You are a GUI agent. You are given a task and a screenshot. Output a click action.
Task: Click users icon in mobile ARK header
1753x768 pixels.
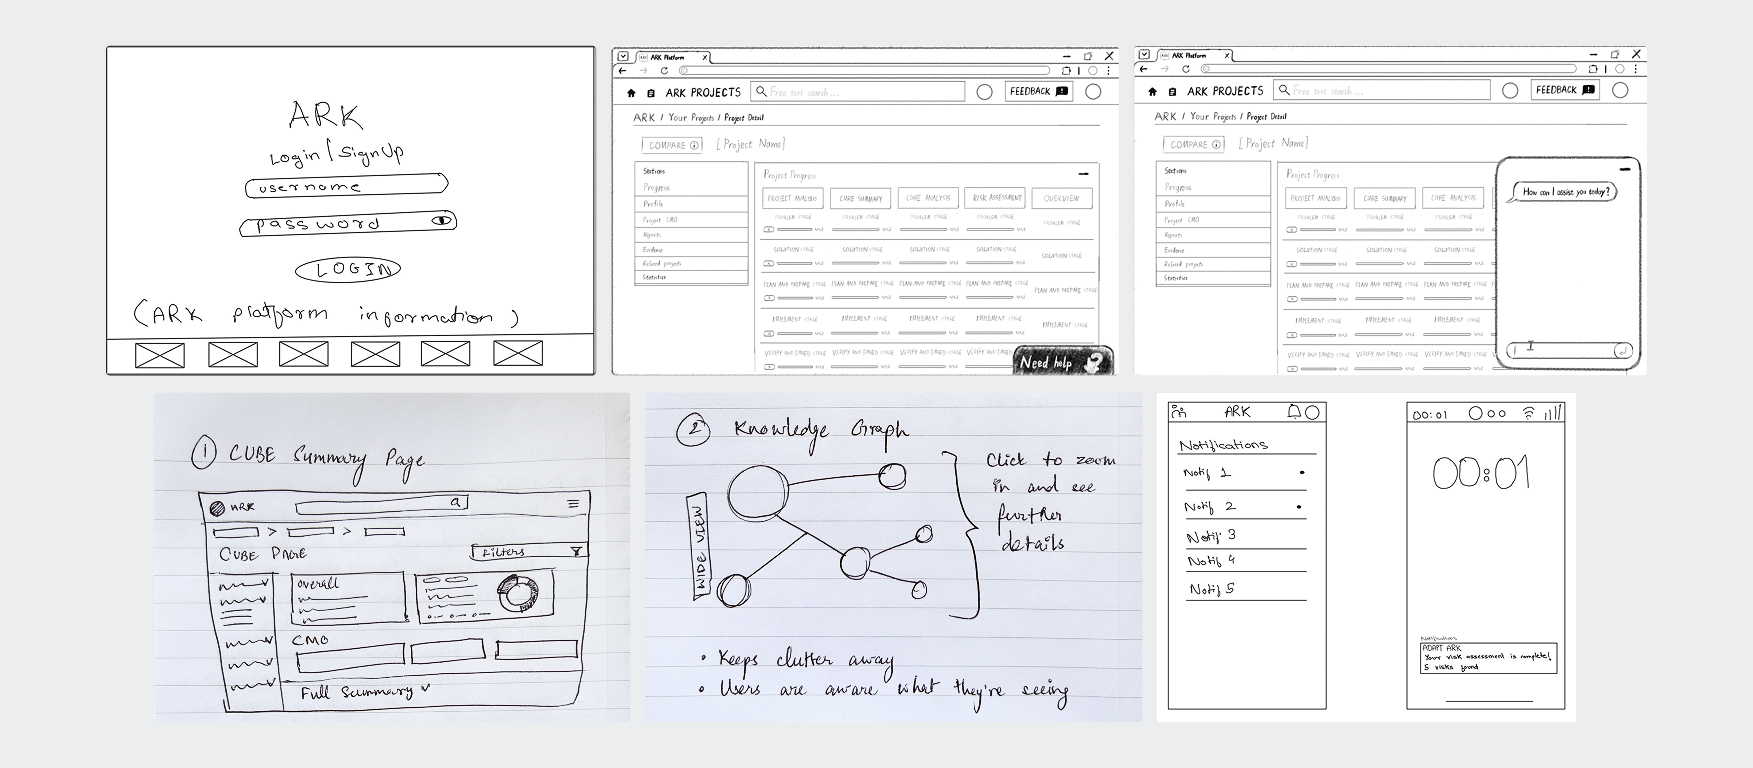(x=1178, y=411)
